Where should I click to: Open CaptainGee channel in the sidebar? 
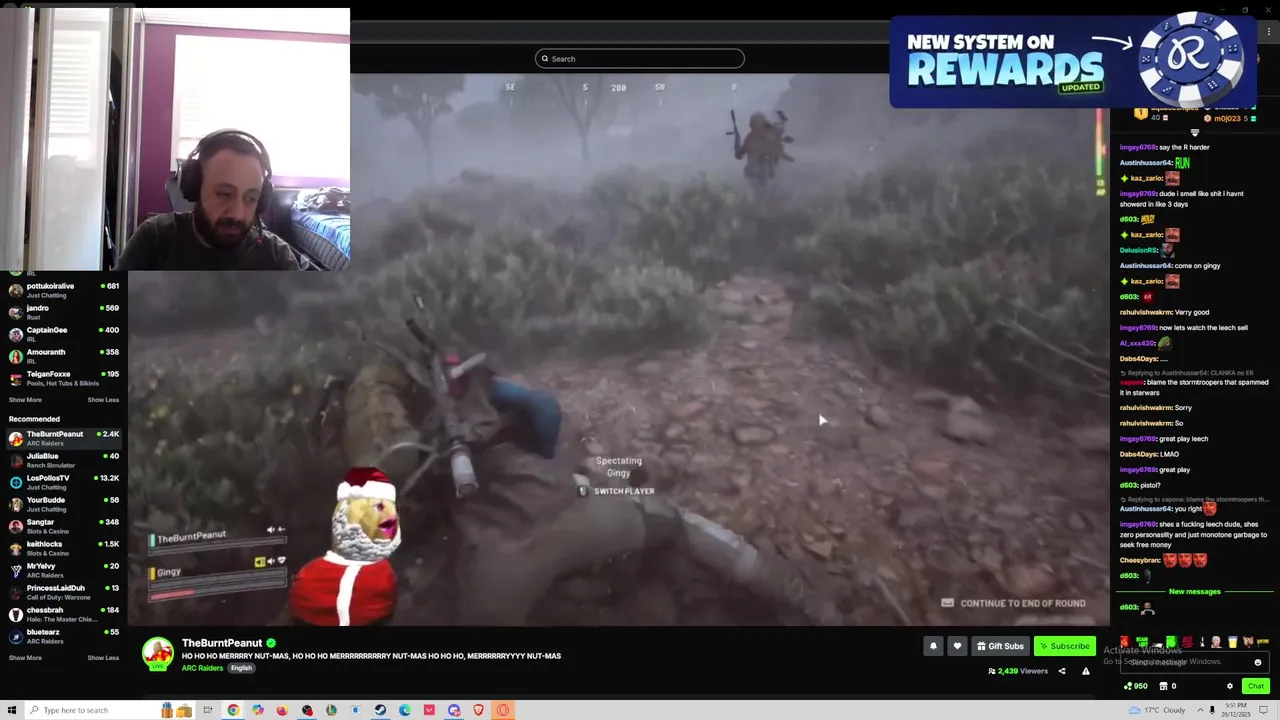tap(64, 334)
